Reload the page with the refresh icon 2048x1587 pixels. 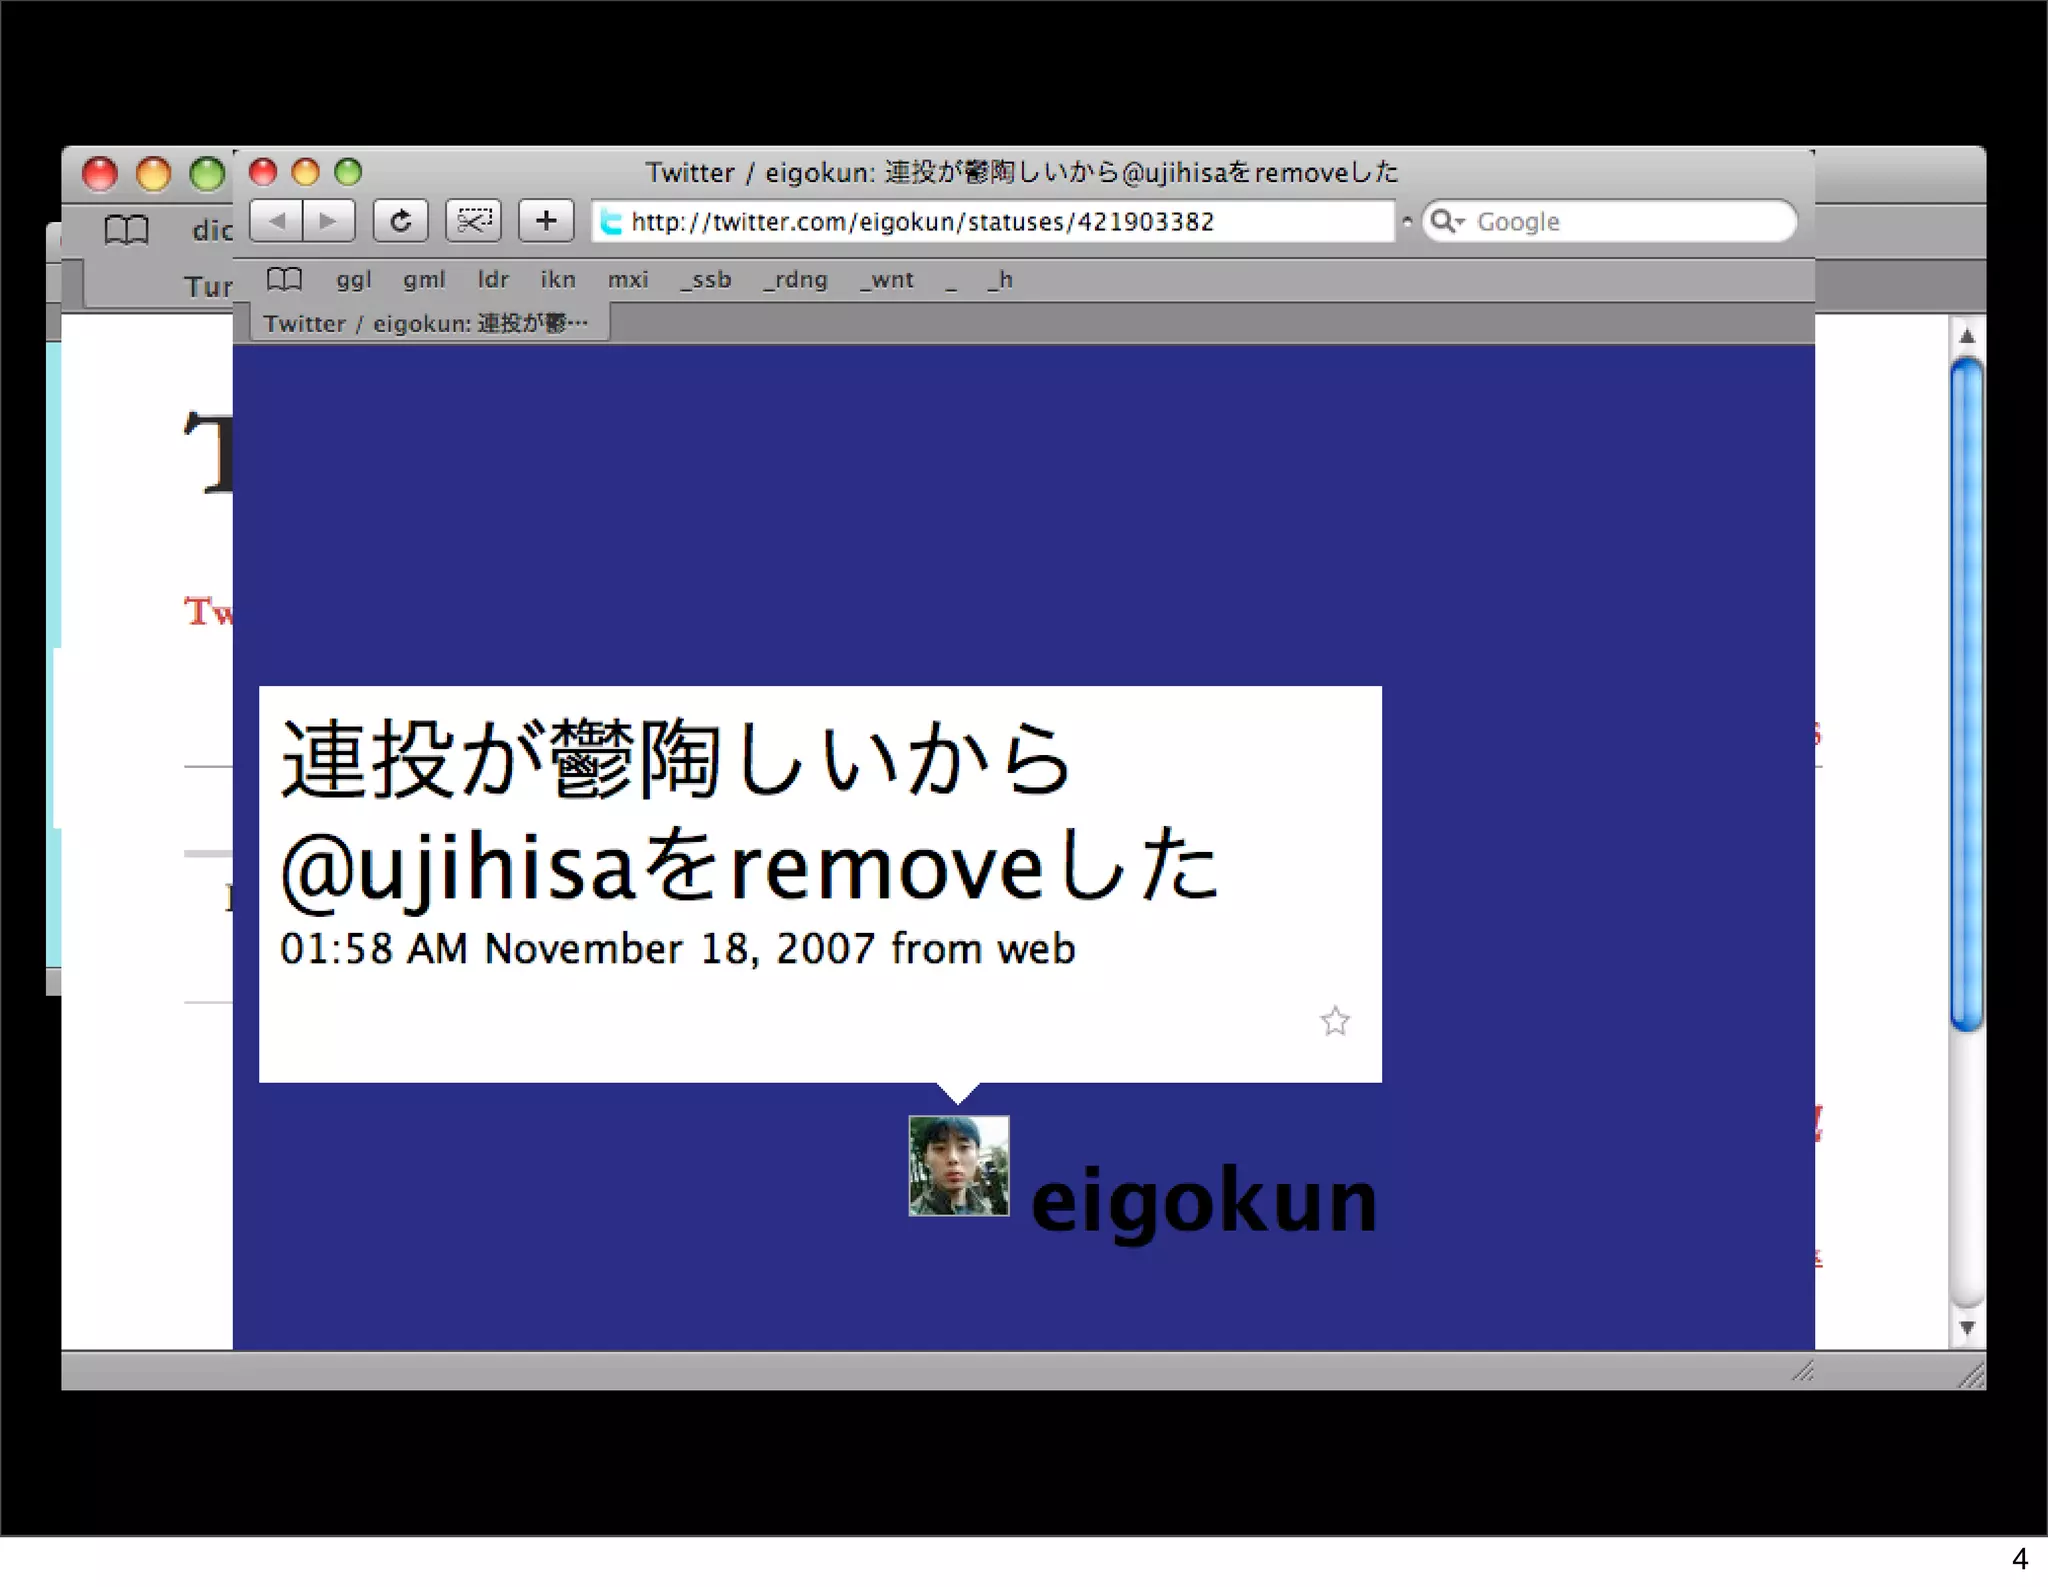[401, 221]
